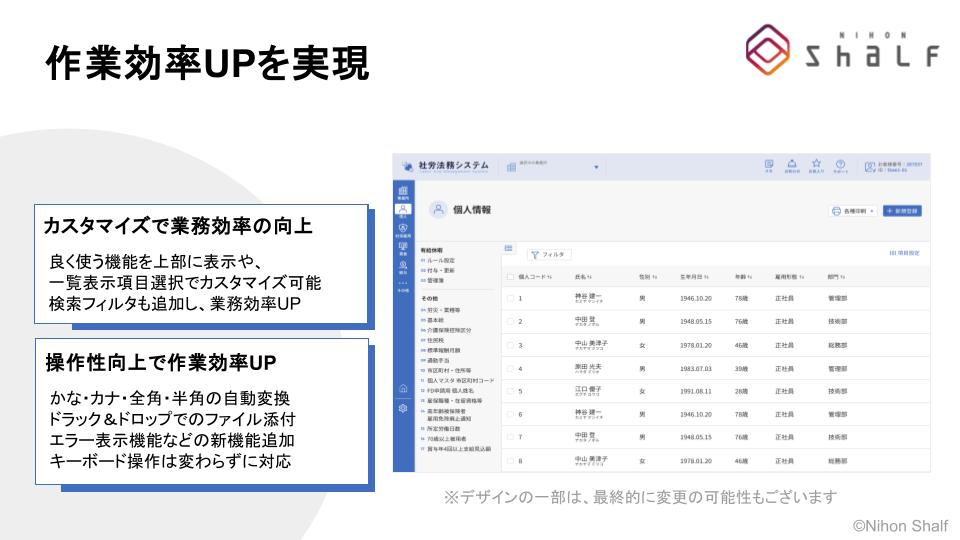The width and height of the screenshot is (960, 540).
Task: Open 通勤手当 in the side menu
Action: click(438, 360)
